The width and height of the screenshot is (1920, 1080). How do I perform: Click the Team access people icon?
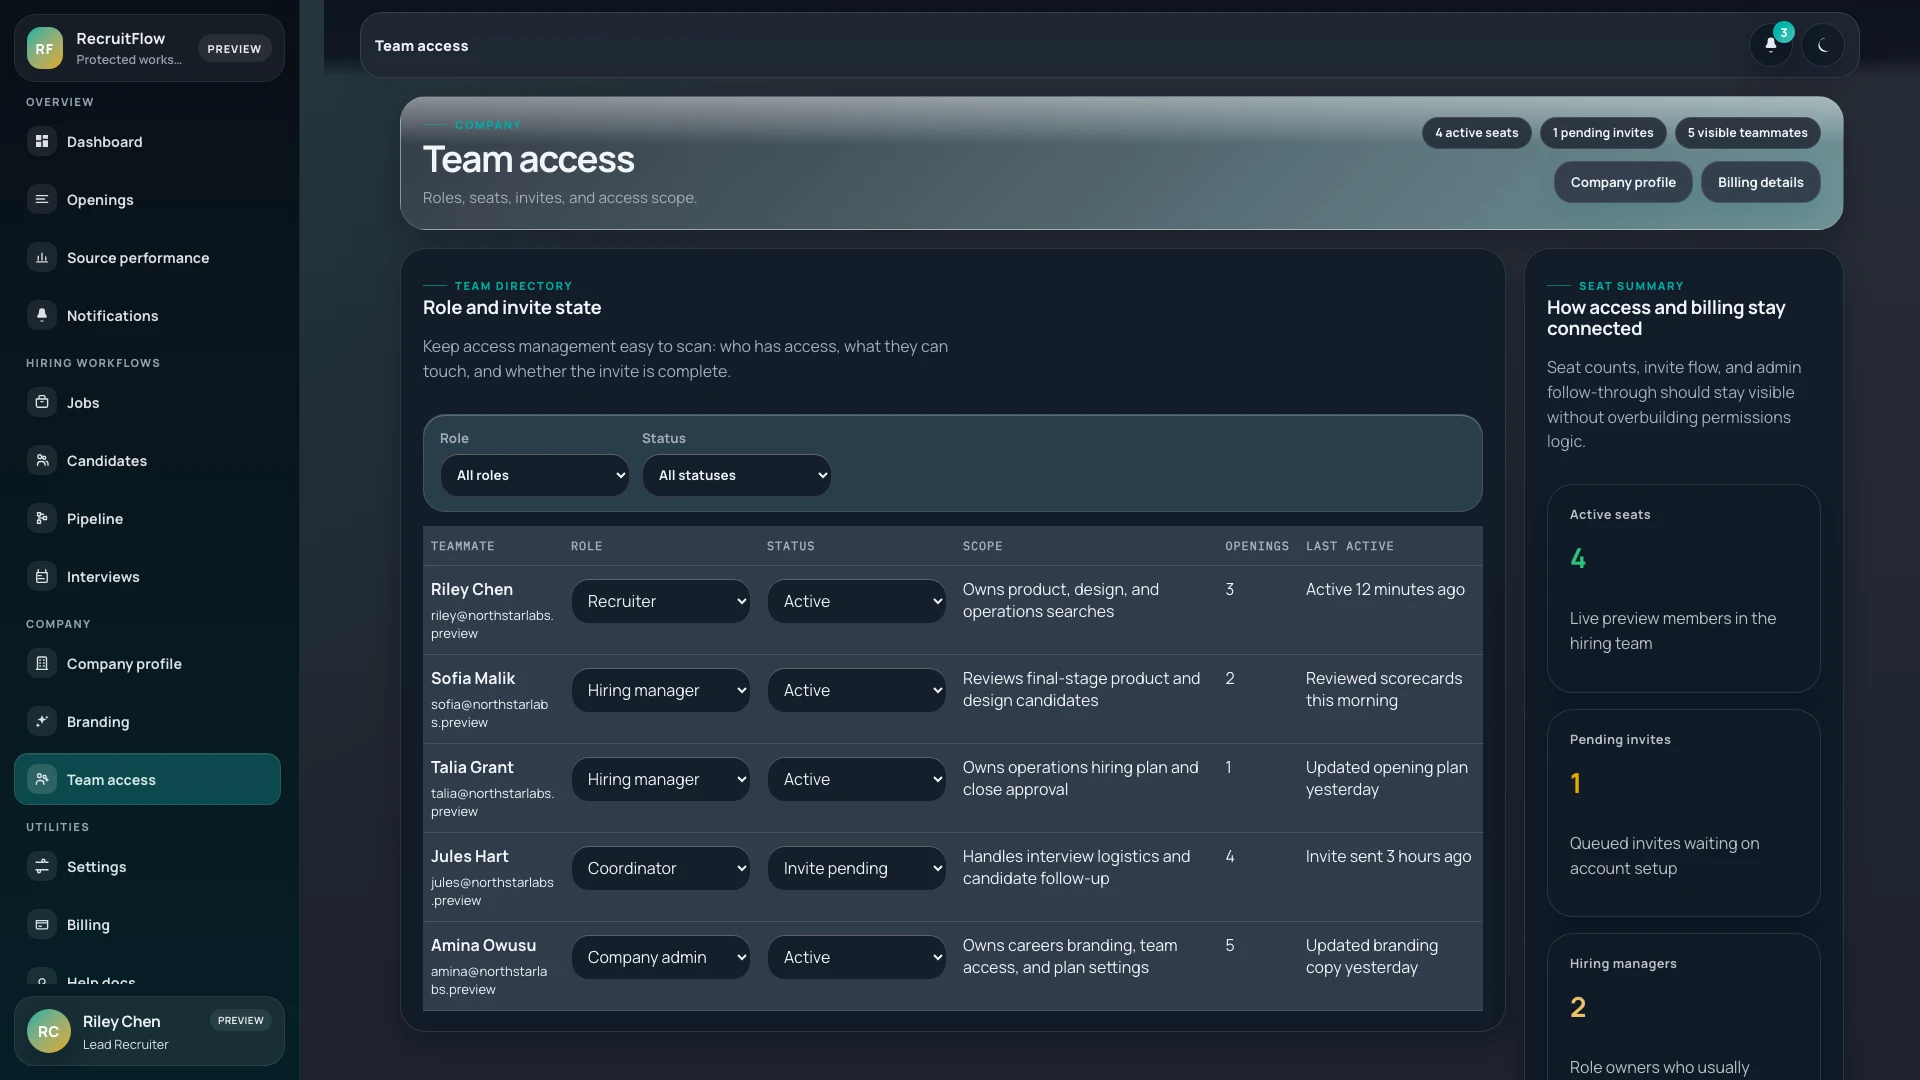42,780
